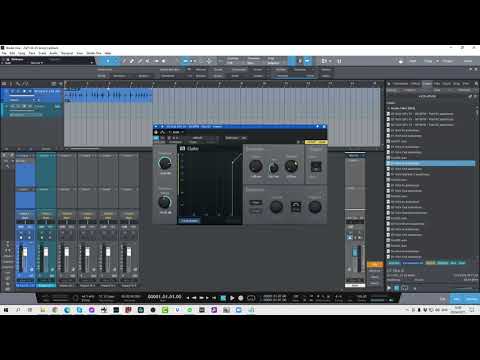Toggle the highlighted Snap button in the toolbar

click(x=307, y=61)
